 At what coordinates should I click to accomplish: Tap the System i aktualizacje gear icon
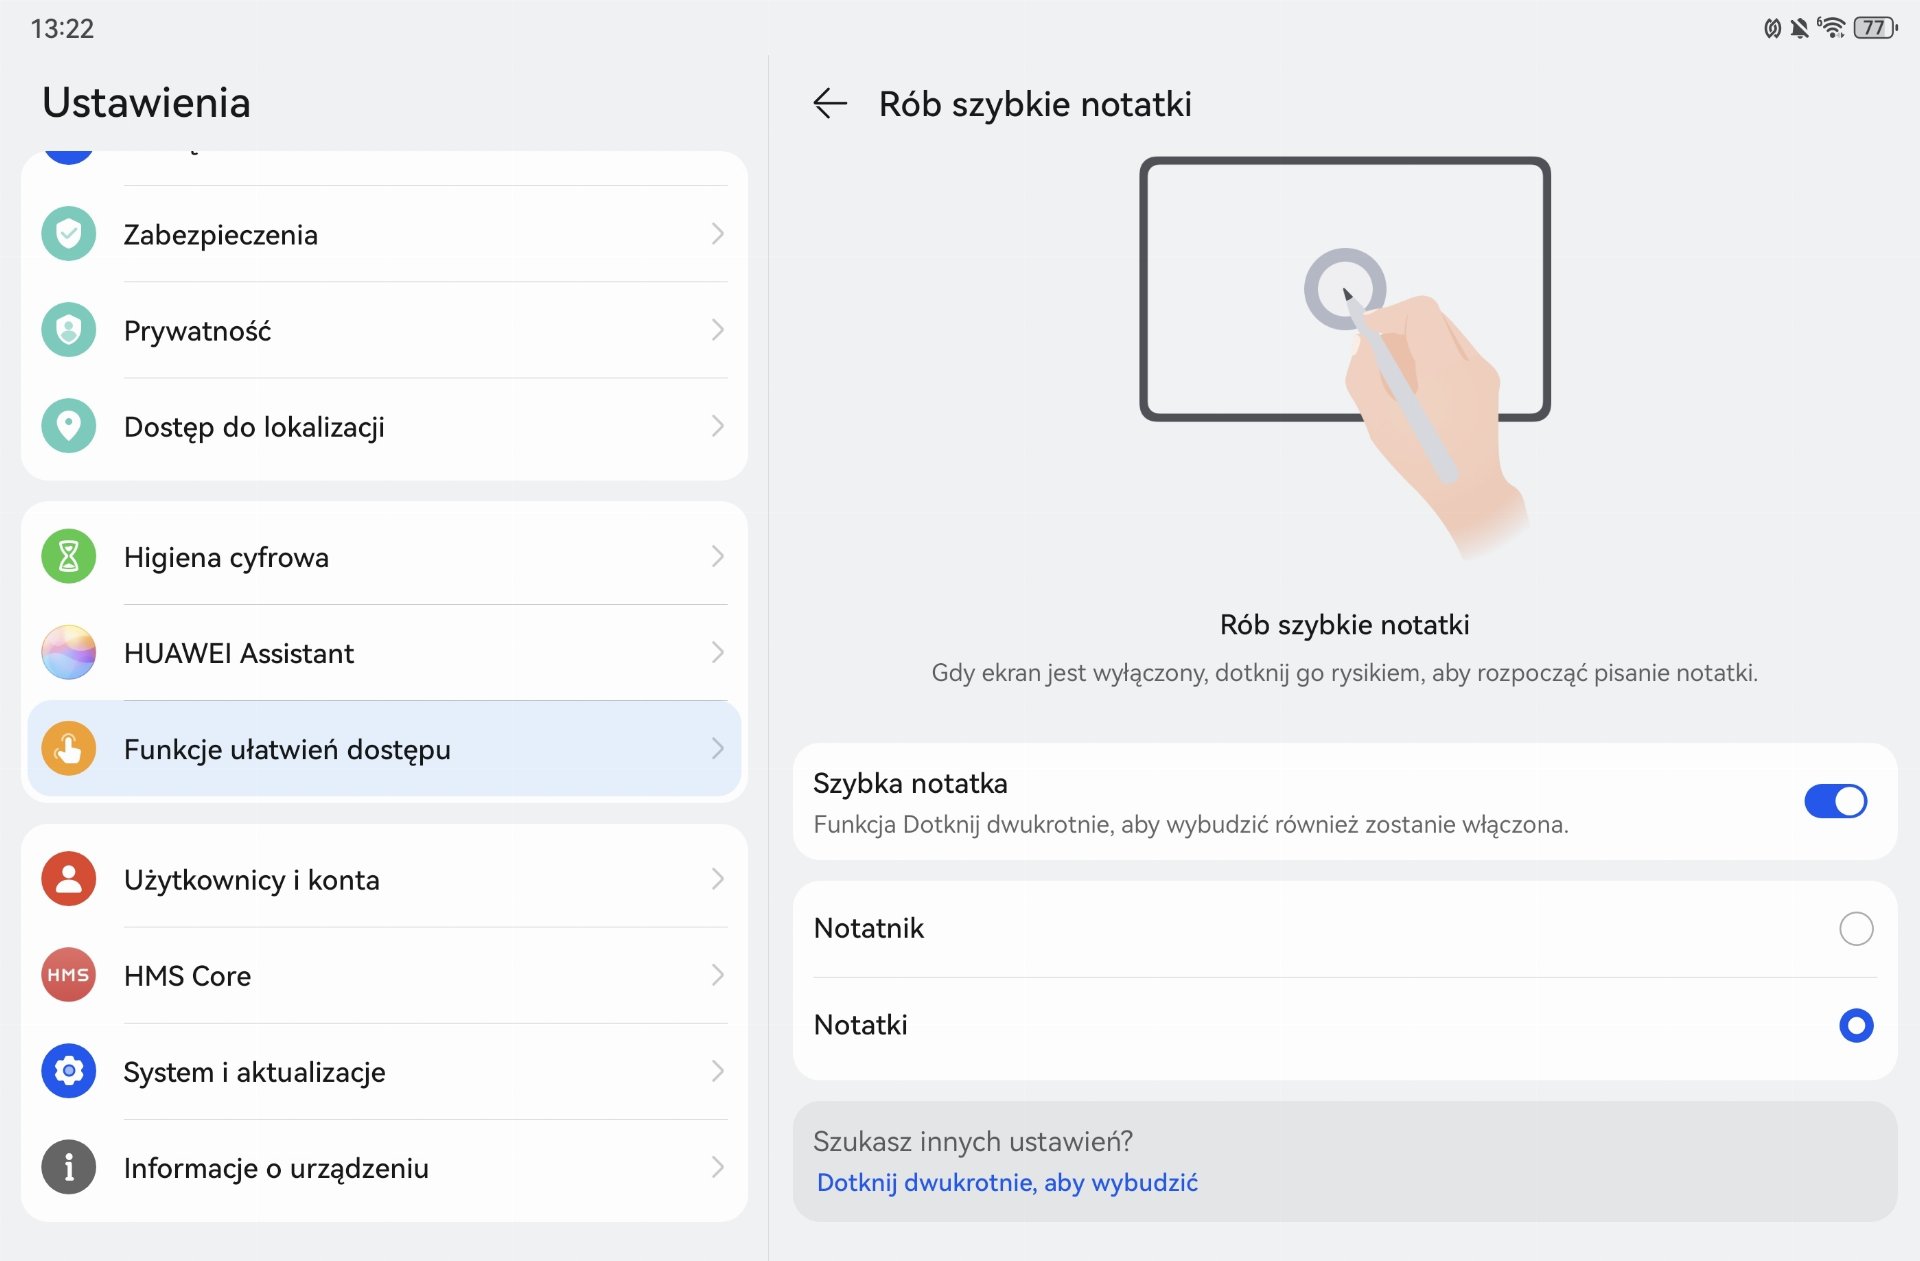point(68,1071)
